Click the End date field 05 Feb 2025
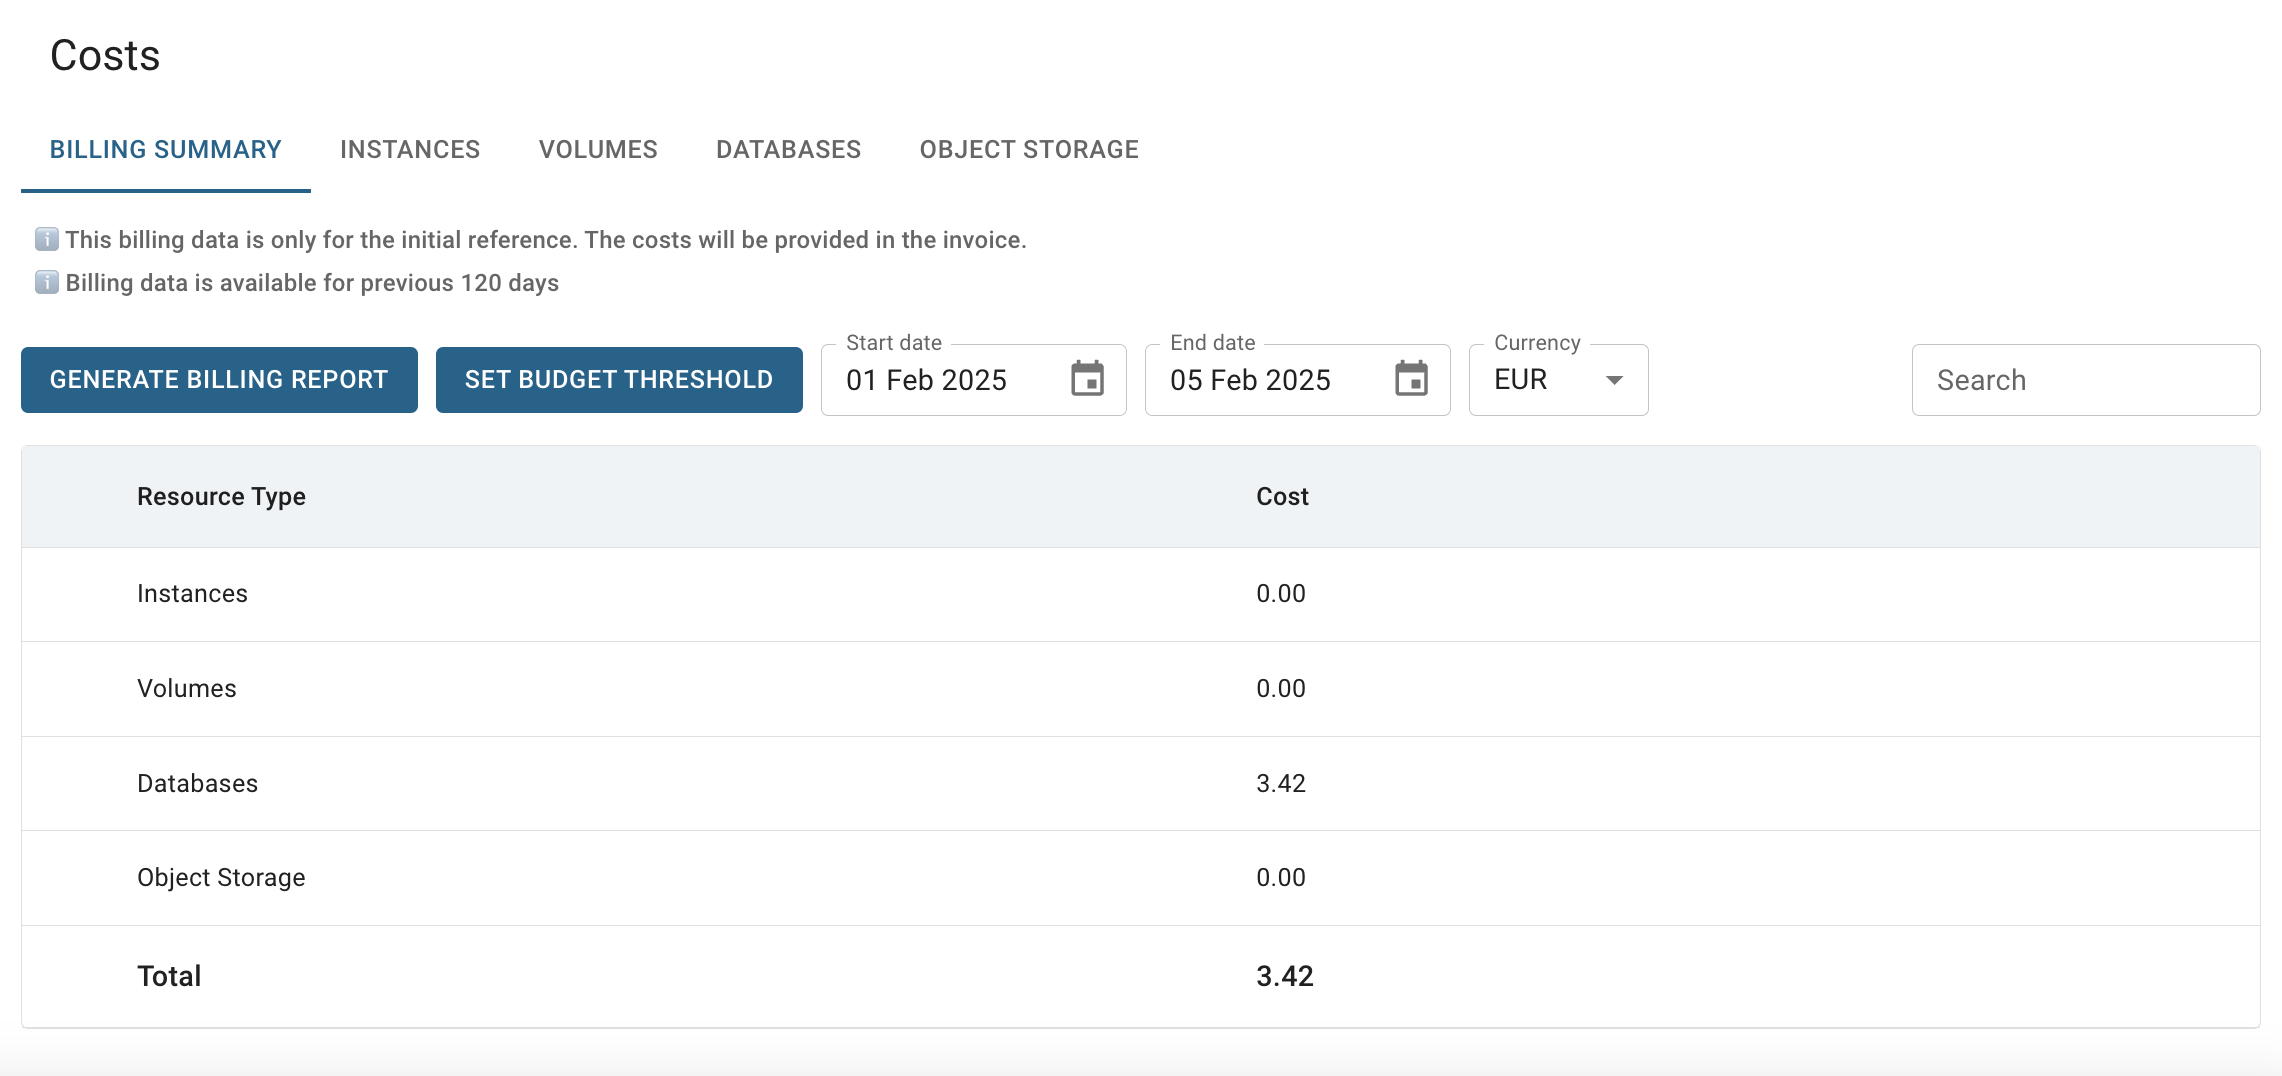The height and width of the screenshot is (1076, 2282). pyautogui.click(x=1297, y=380)
